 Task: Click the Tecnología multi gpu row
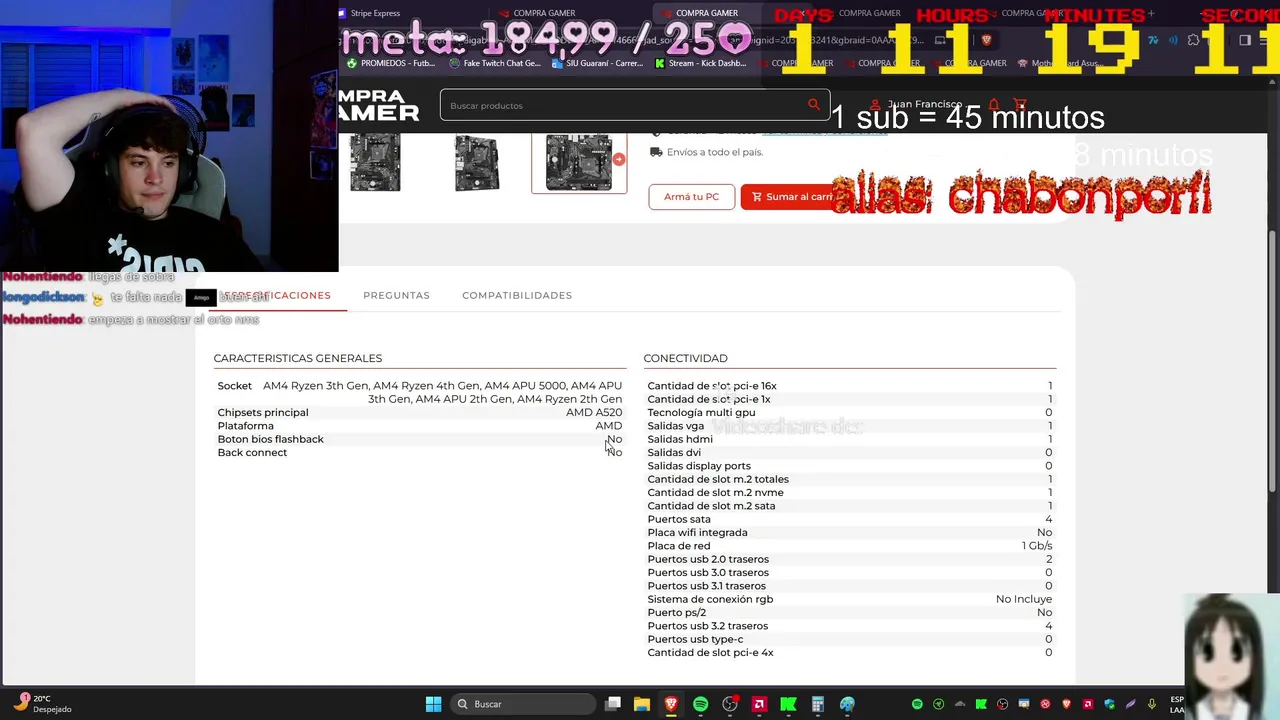pos(850,412)
